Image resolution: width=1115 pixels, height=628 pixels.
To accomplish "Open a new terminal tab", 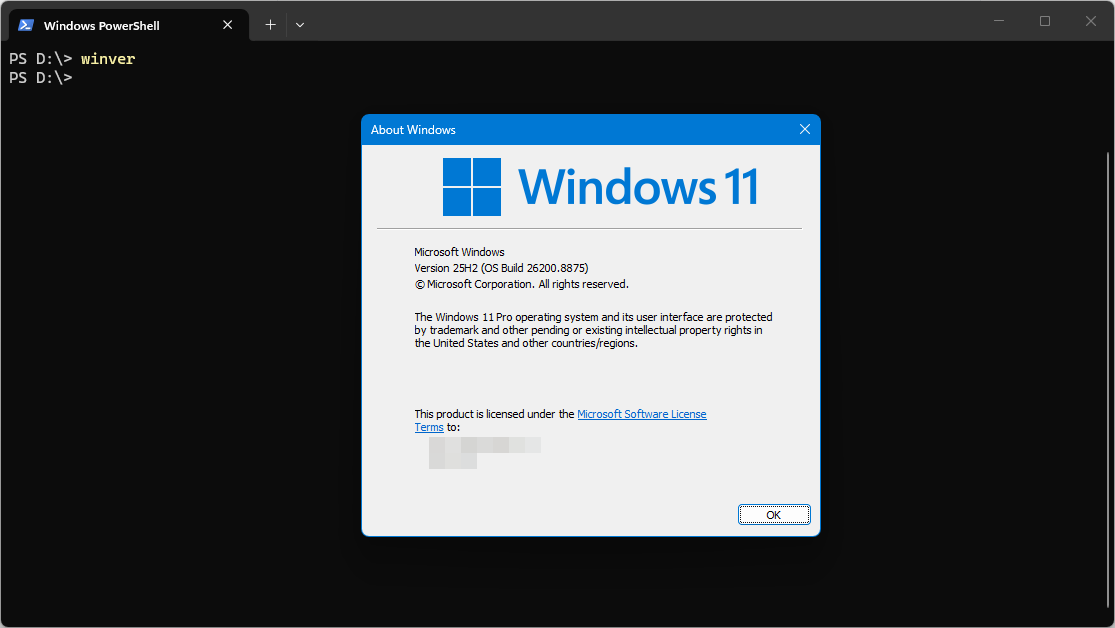I will tap(270, 25).
